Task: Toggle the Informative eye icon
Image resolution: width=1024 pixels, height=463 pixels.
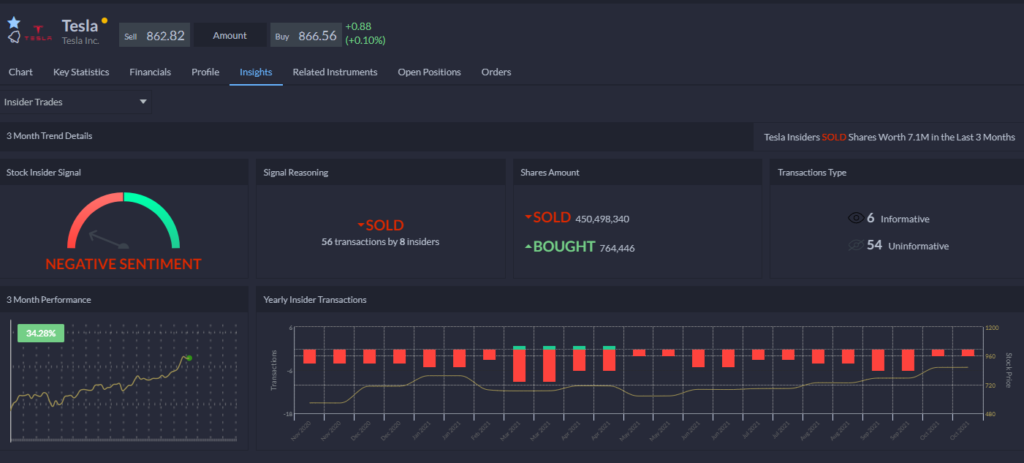Action: pos(855,217)
